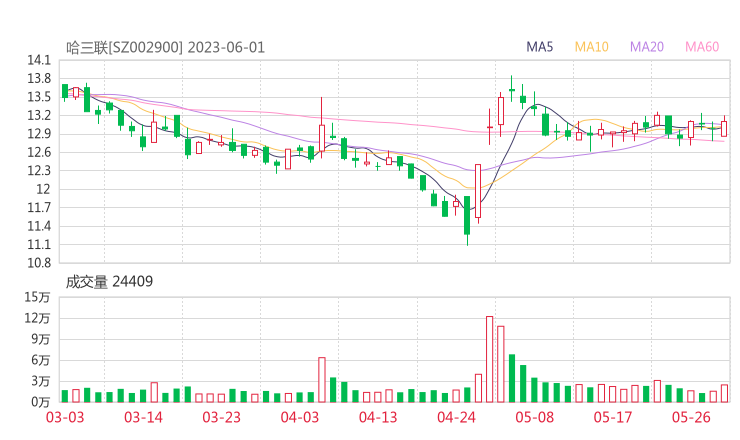Viewport: 740px width, 440px height.
Task: Click the MA5 legend label
Action: pyautogui.click(x=539, y=47)
